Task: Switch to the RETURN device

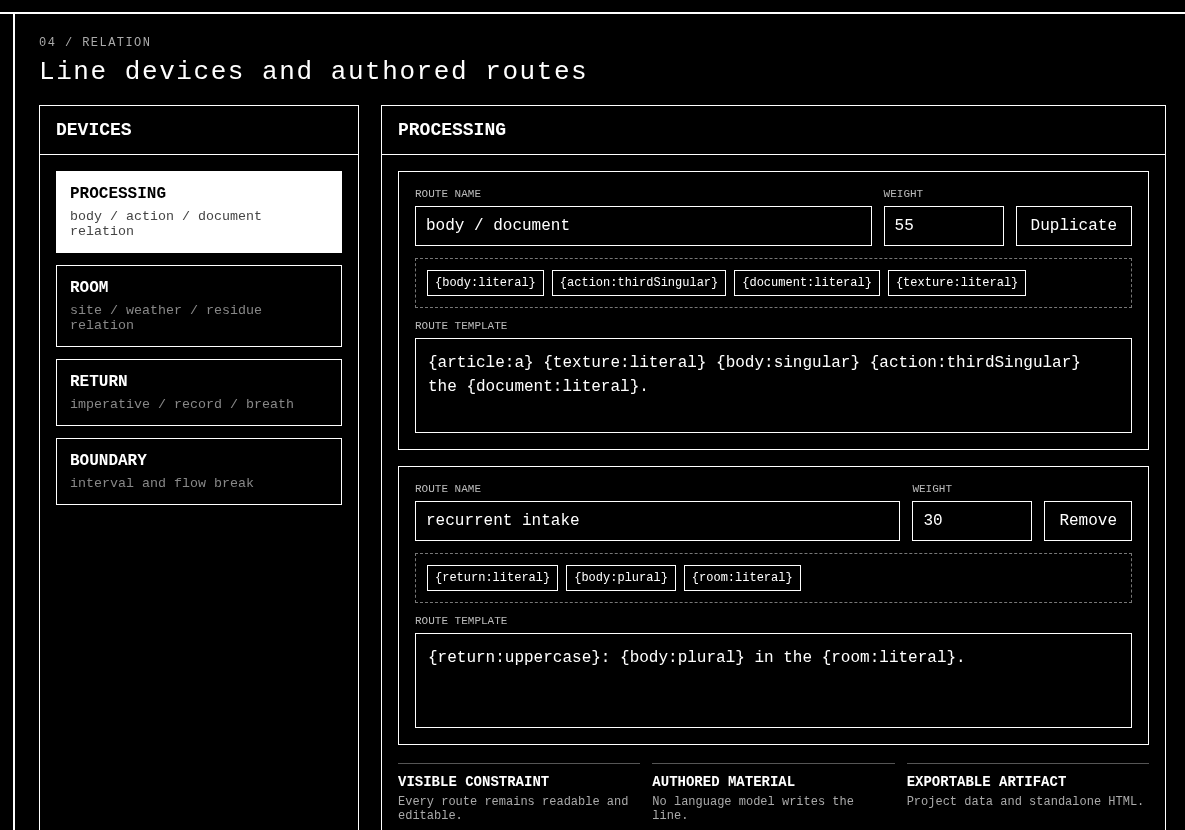Action: [199, 392]
